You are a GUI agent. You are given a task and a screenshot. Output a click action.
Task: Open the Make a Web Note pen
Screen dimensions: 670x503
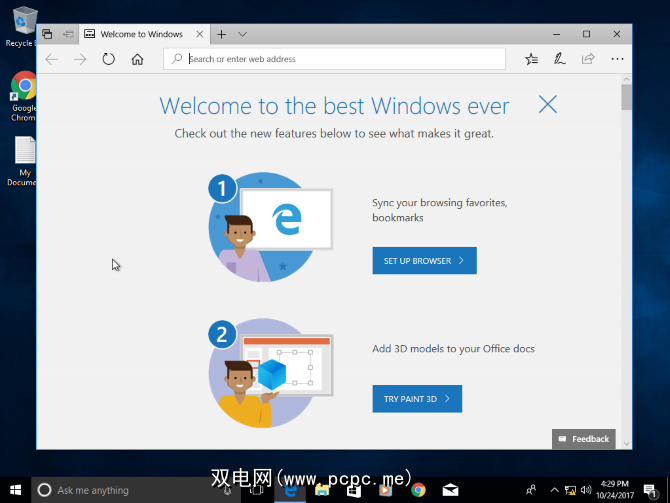coord(560,59)
